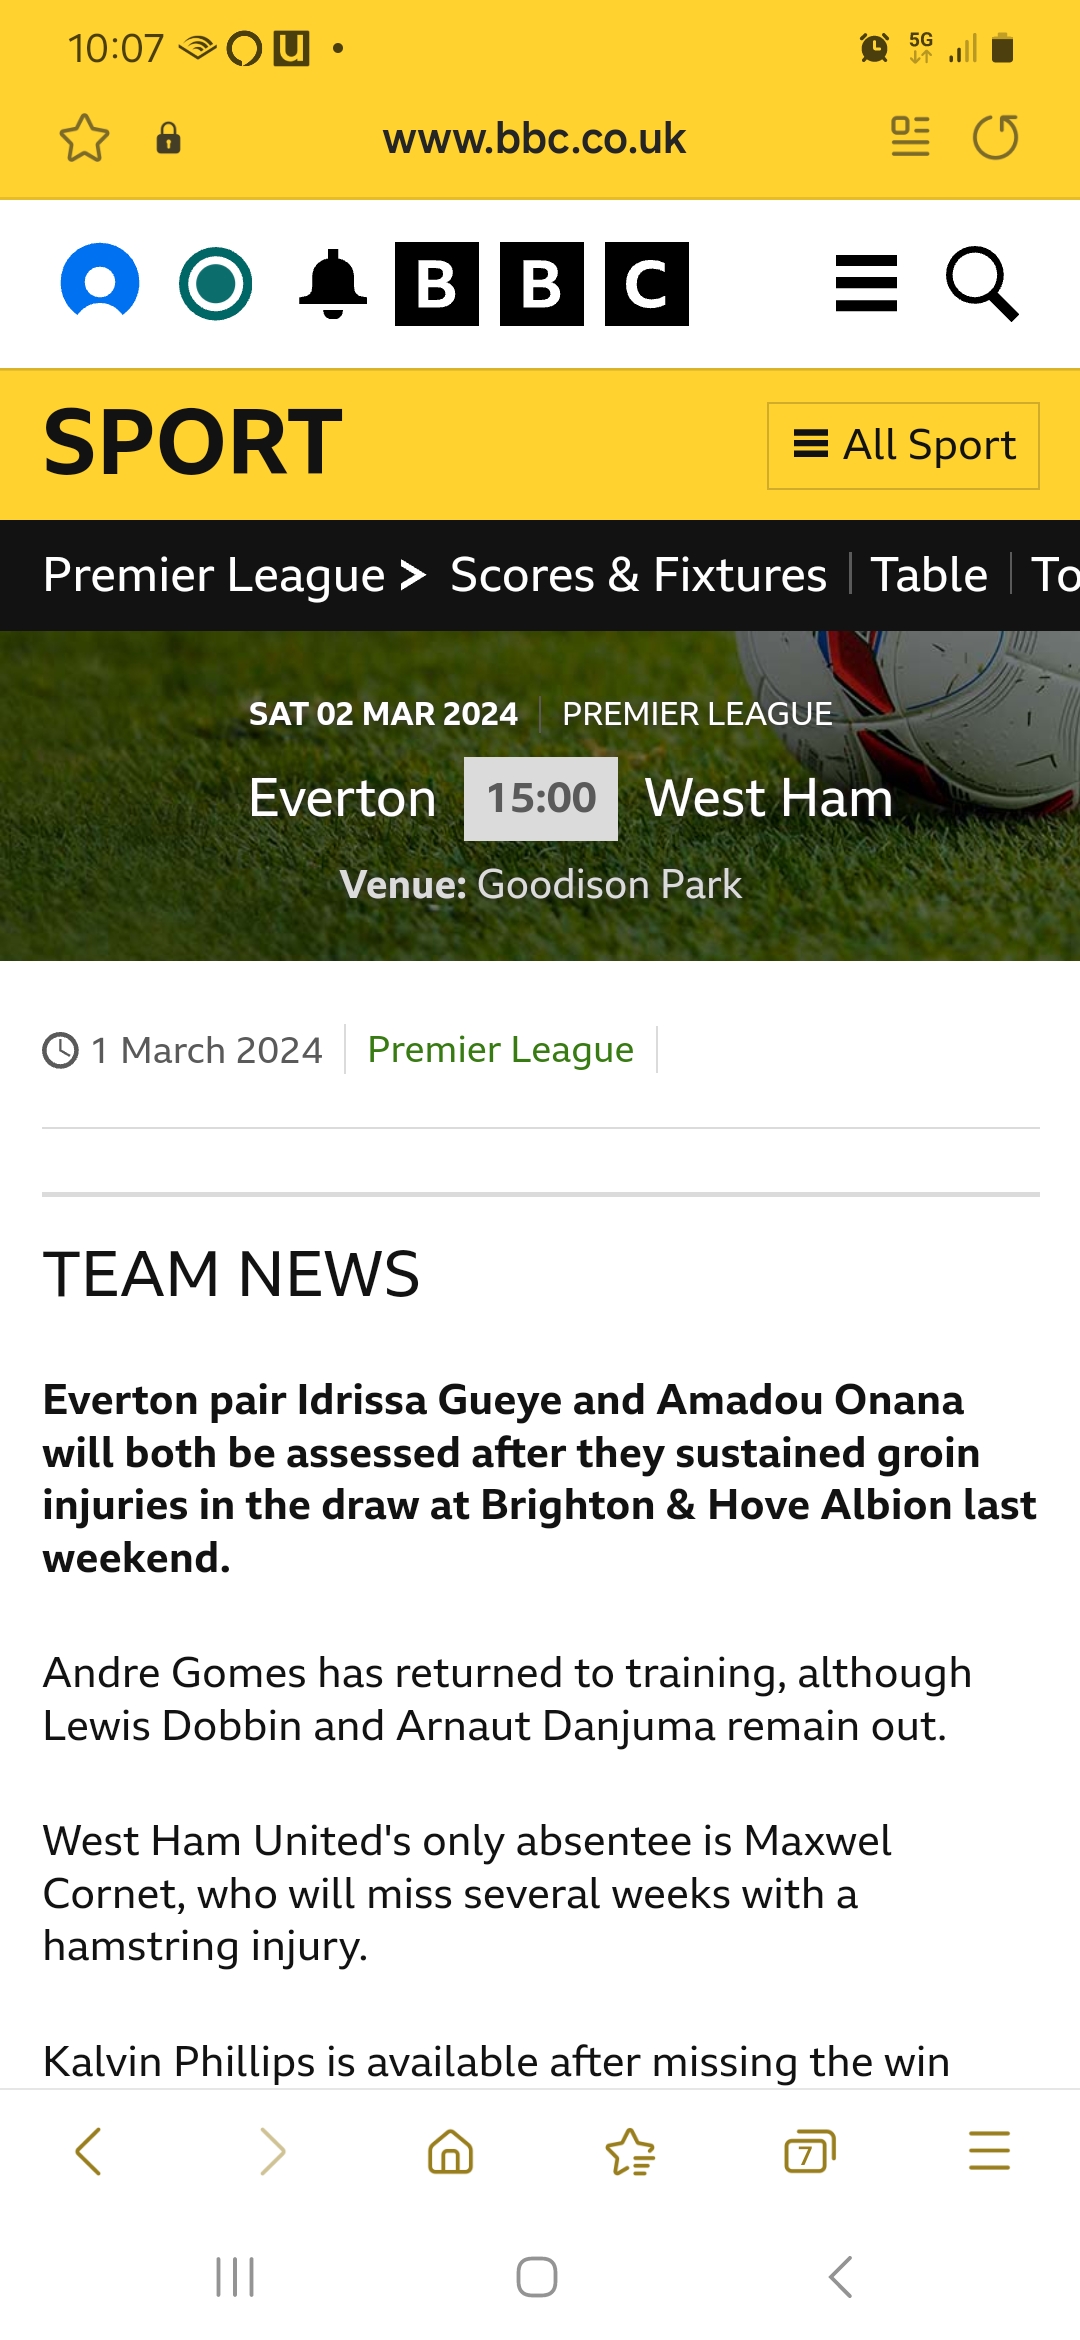Tap the browser home icon
Screen dimensions: 1080x2340
[x=450, y=2151]
